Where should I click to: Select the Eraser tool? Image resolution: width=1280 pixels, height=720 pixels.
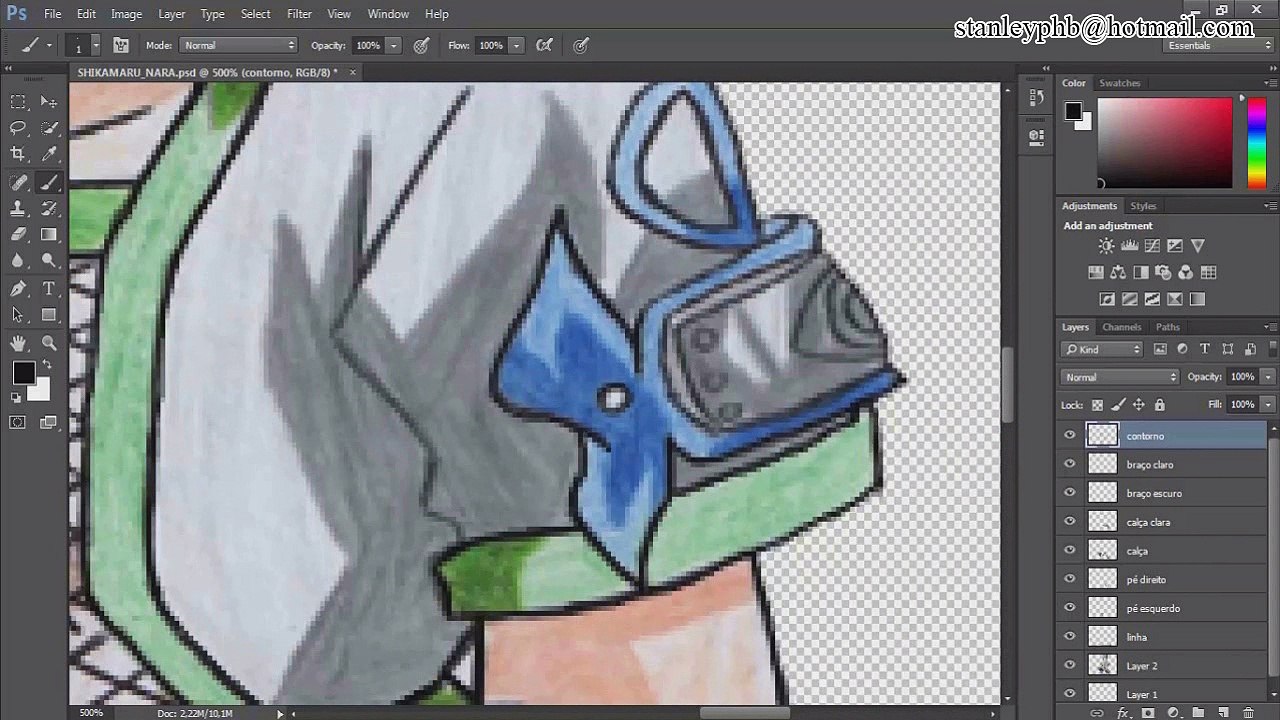[x=18, y=234]
